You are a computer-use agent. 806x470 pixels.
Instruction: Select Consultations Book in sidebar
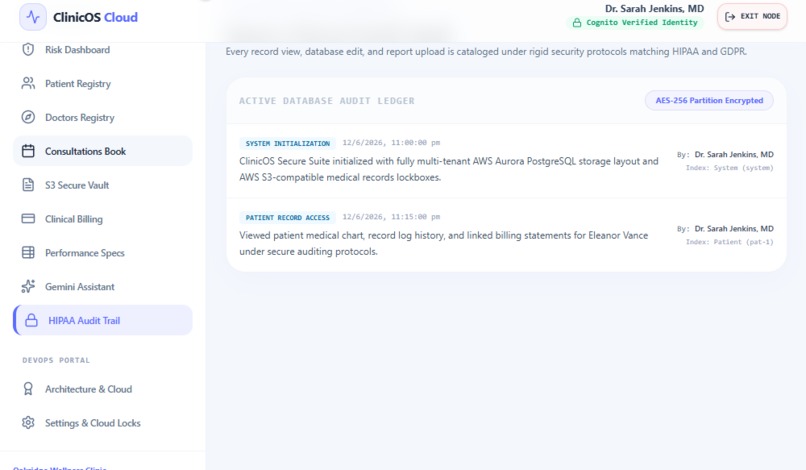[x=103, y=151]
